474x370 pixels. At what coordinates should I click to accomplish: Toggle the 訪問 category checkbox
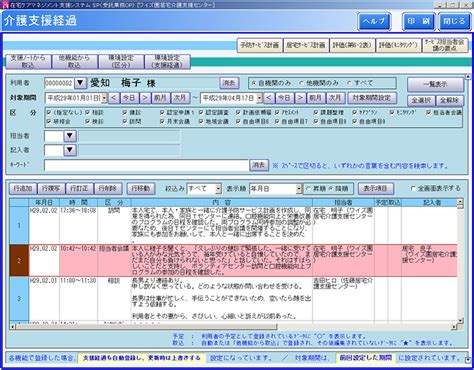[x=125, y=122]
